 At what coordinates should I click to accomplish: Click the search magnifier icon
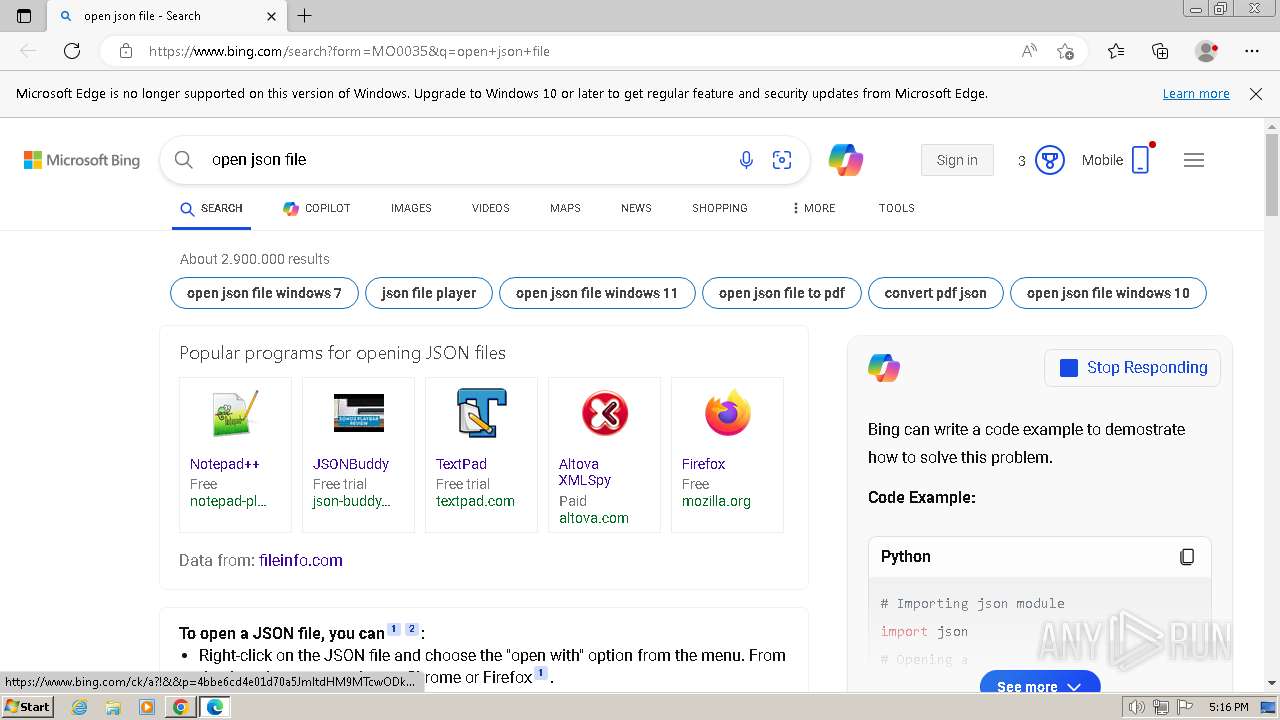[x=183, y=160]
